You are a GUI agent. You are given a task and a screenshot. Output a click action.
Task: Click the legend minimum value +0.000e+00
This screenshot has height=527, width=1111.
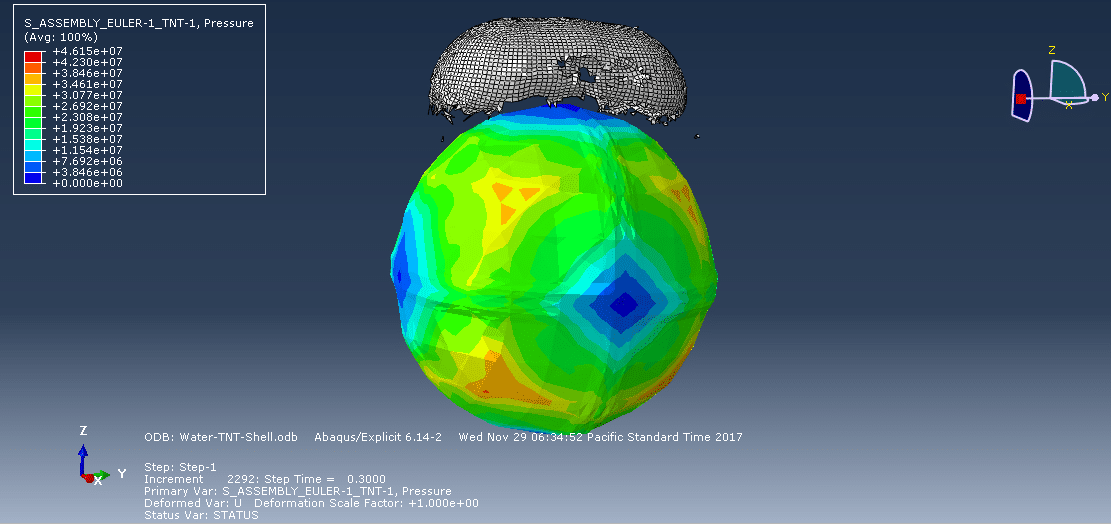[x=89, y=183]
